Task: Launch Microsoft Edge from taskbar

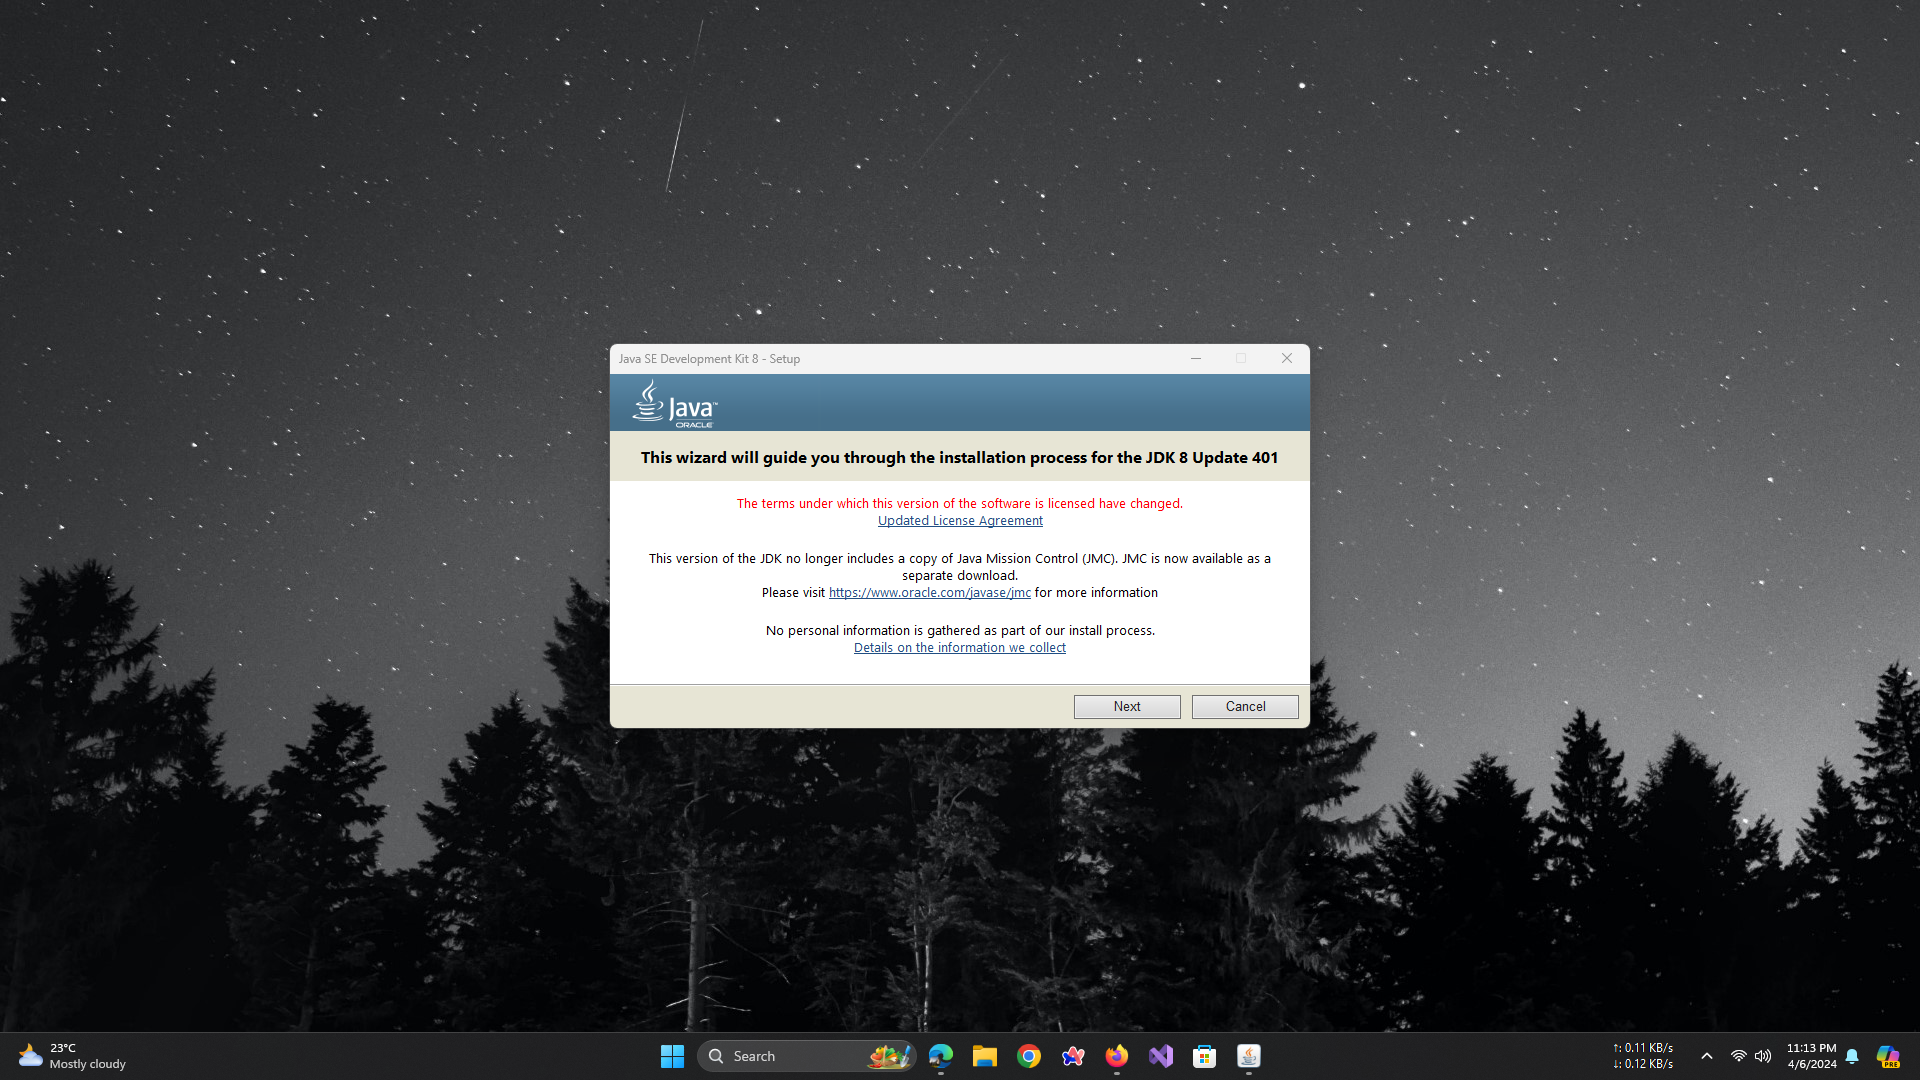Action: click(941, 1056)
